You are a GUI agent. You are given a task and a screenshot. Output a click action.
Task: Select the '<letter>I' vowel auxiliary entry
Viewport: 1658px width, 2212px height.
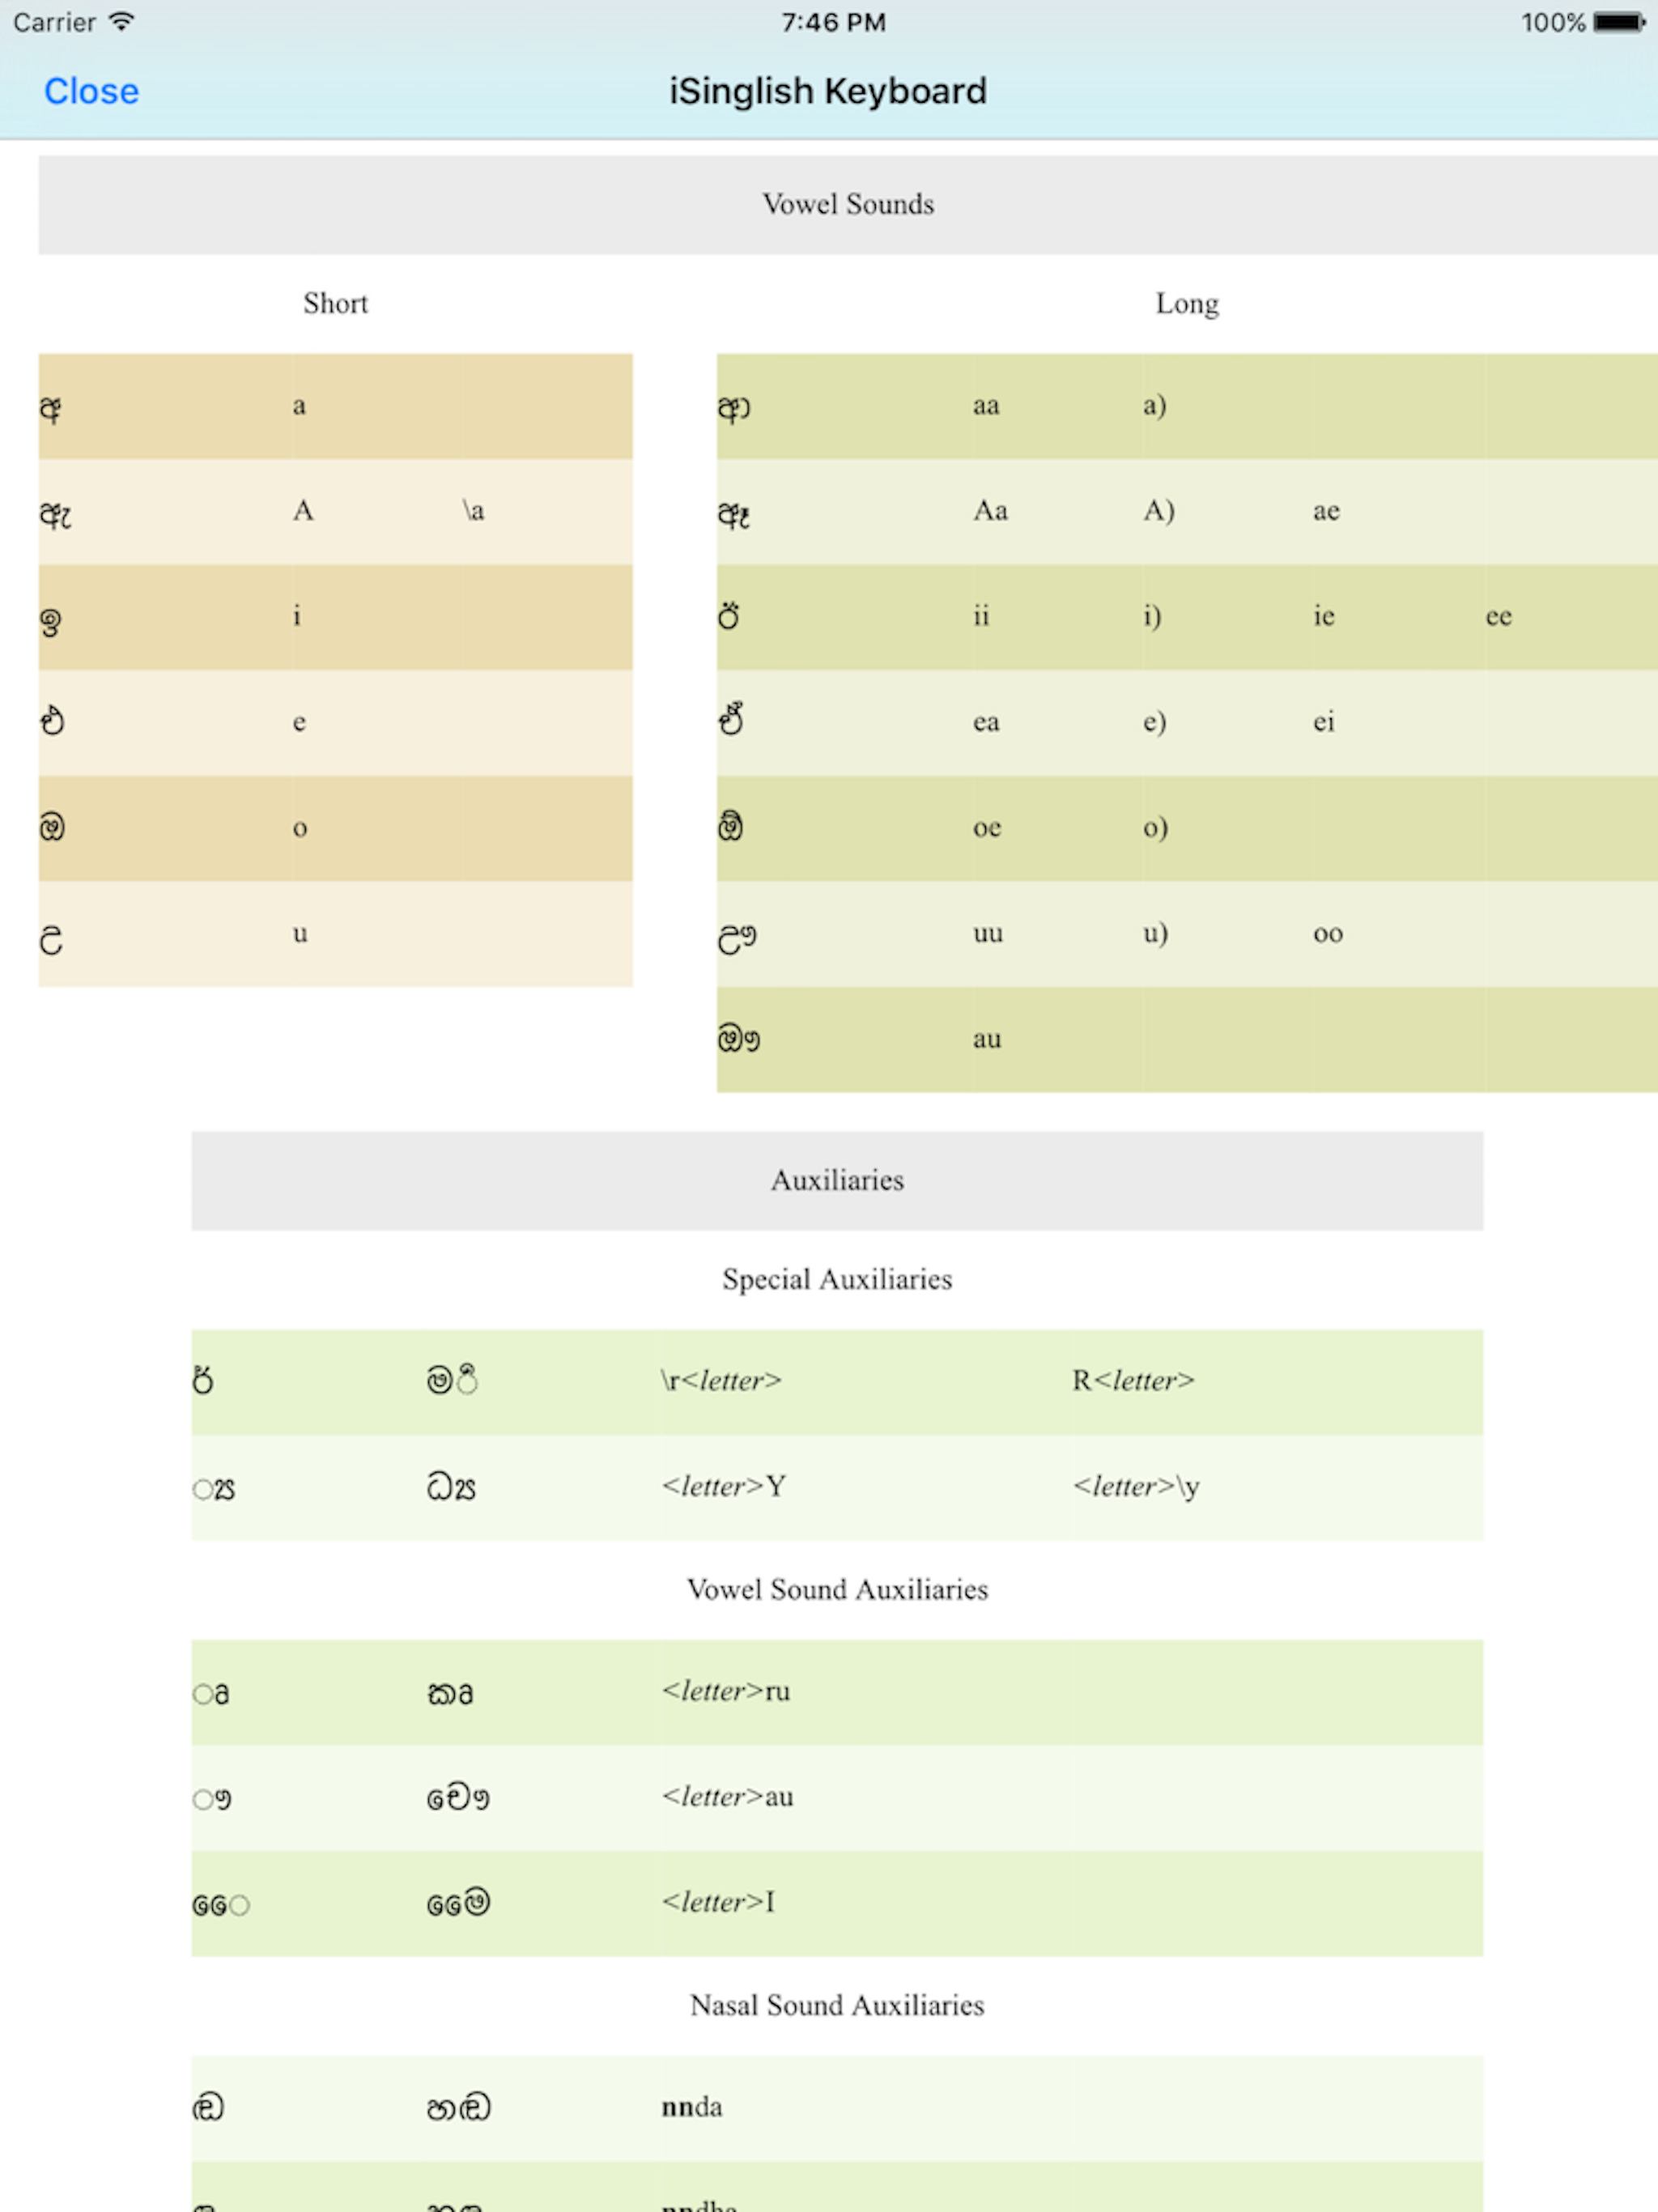click(718, 1901)
